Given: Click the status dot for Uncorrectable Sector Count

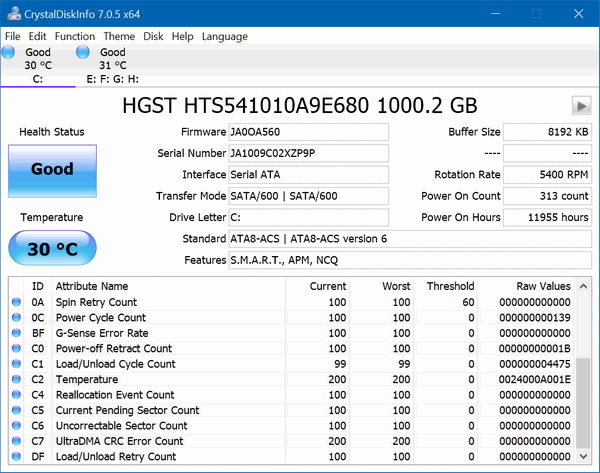Looking at the screenshot, I should pos(16,426).
